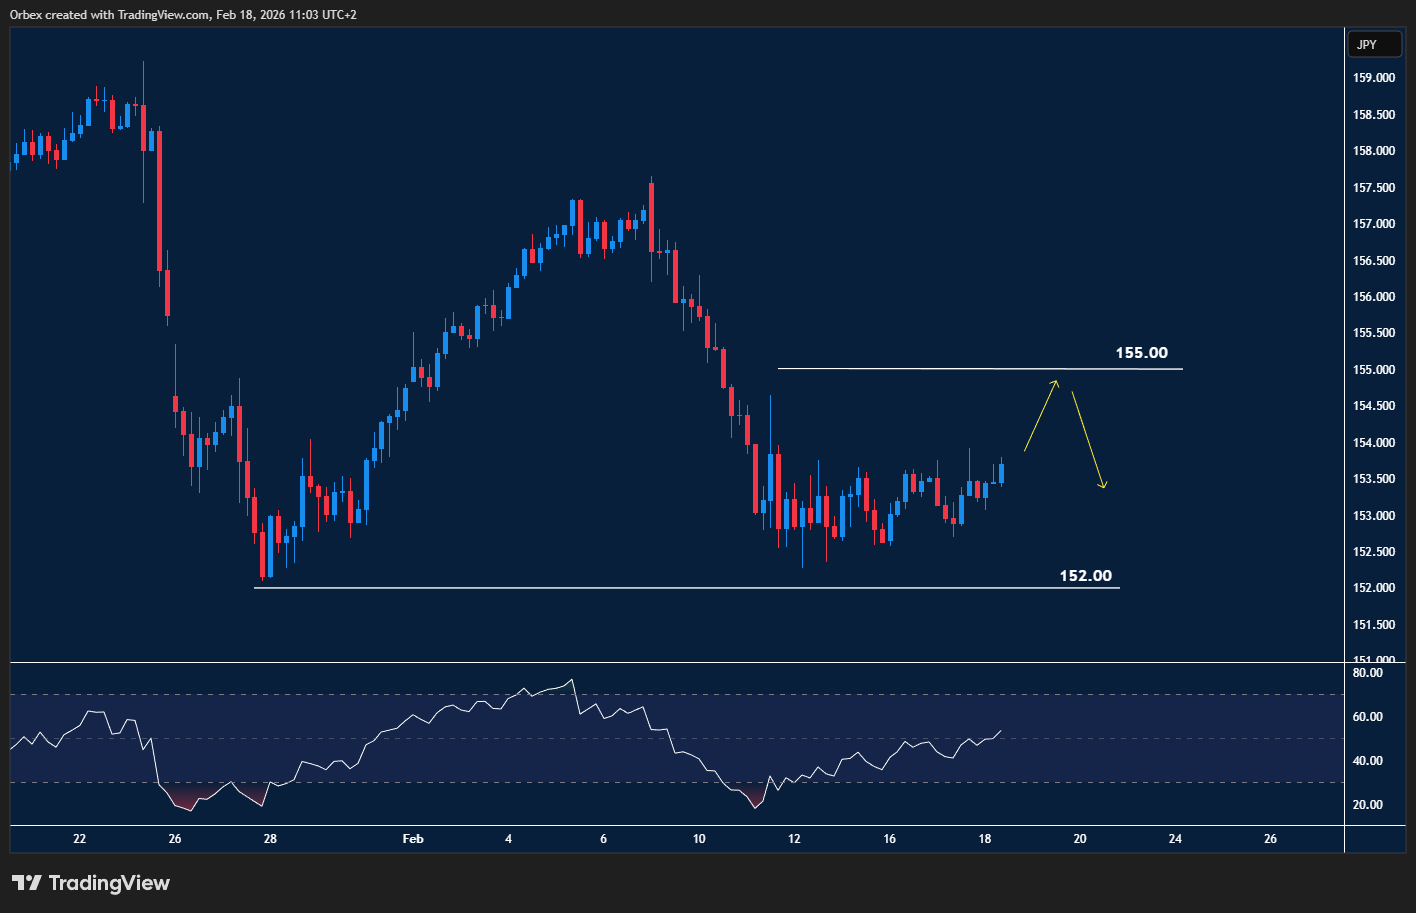Screen dimensions: 1416x913
Task: Click the TradingView wordmark text
Action: tap(110, 883)
